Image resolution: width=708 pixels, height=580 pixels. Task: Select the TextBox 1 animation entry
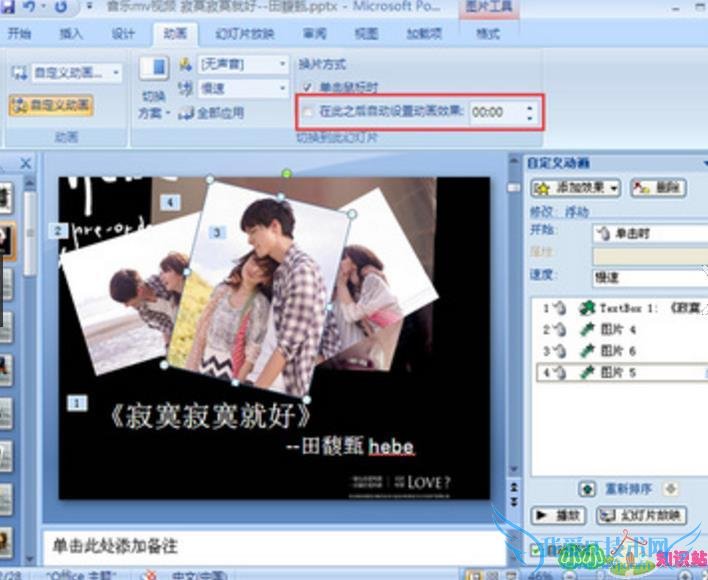pos(621,308)
